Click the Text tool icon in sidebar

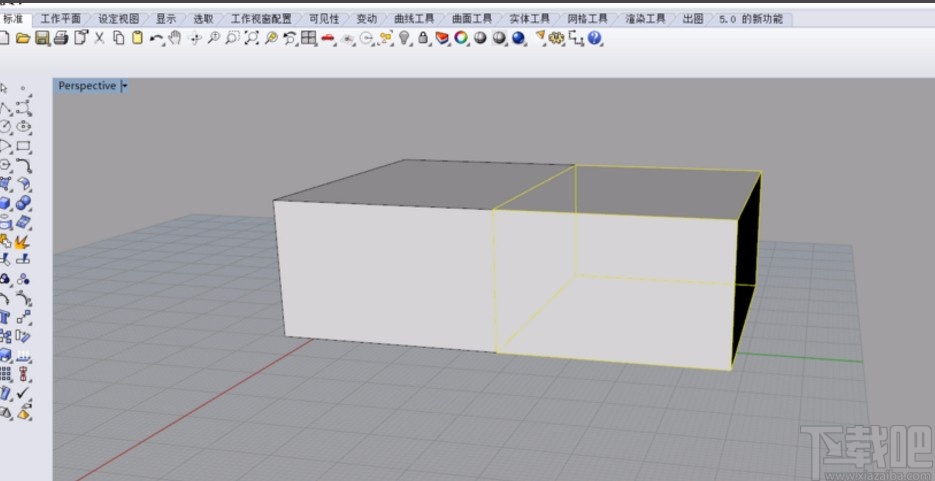(x=5, y=316)
